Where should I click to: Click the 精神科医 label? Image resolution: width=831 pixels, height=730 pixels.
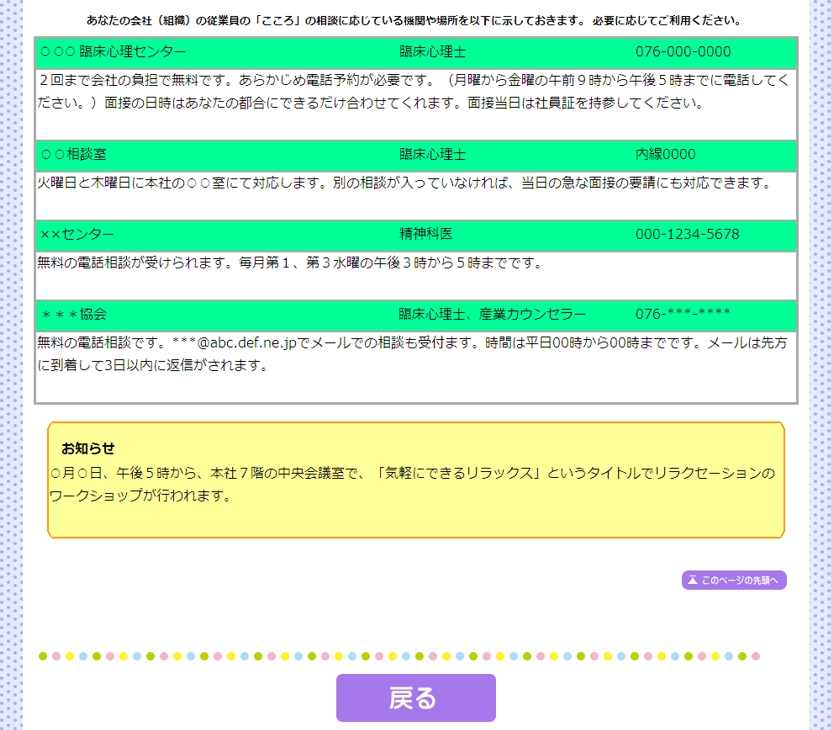[x=426, y=234]
